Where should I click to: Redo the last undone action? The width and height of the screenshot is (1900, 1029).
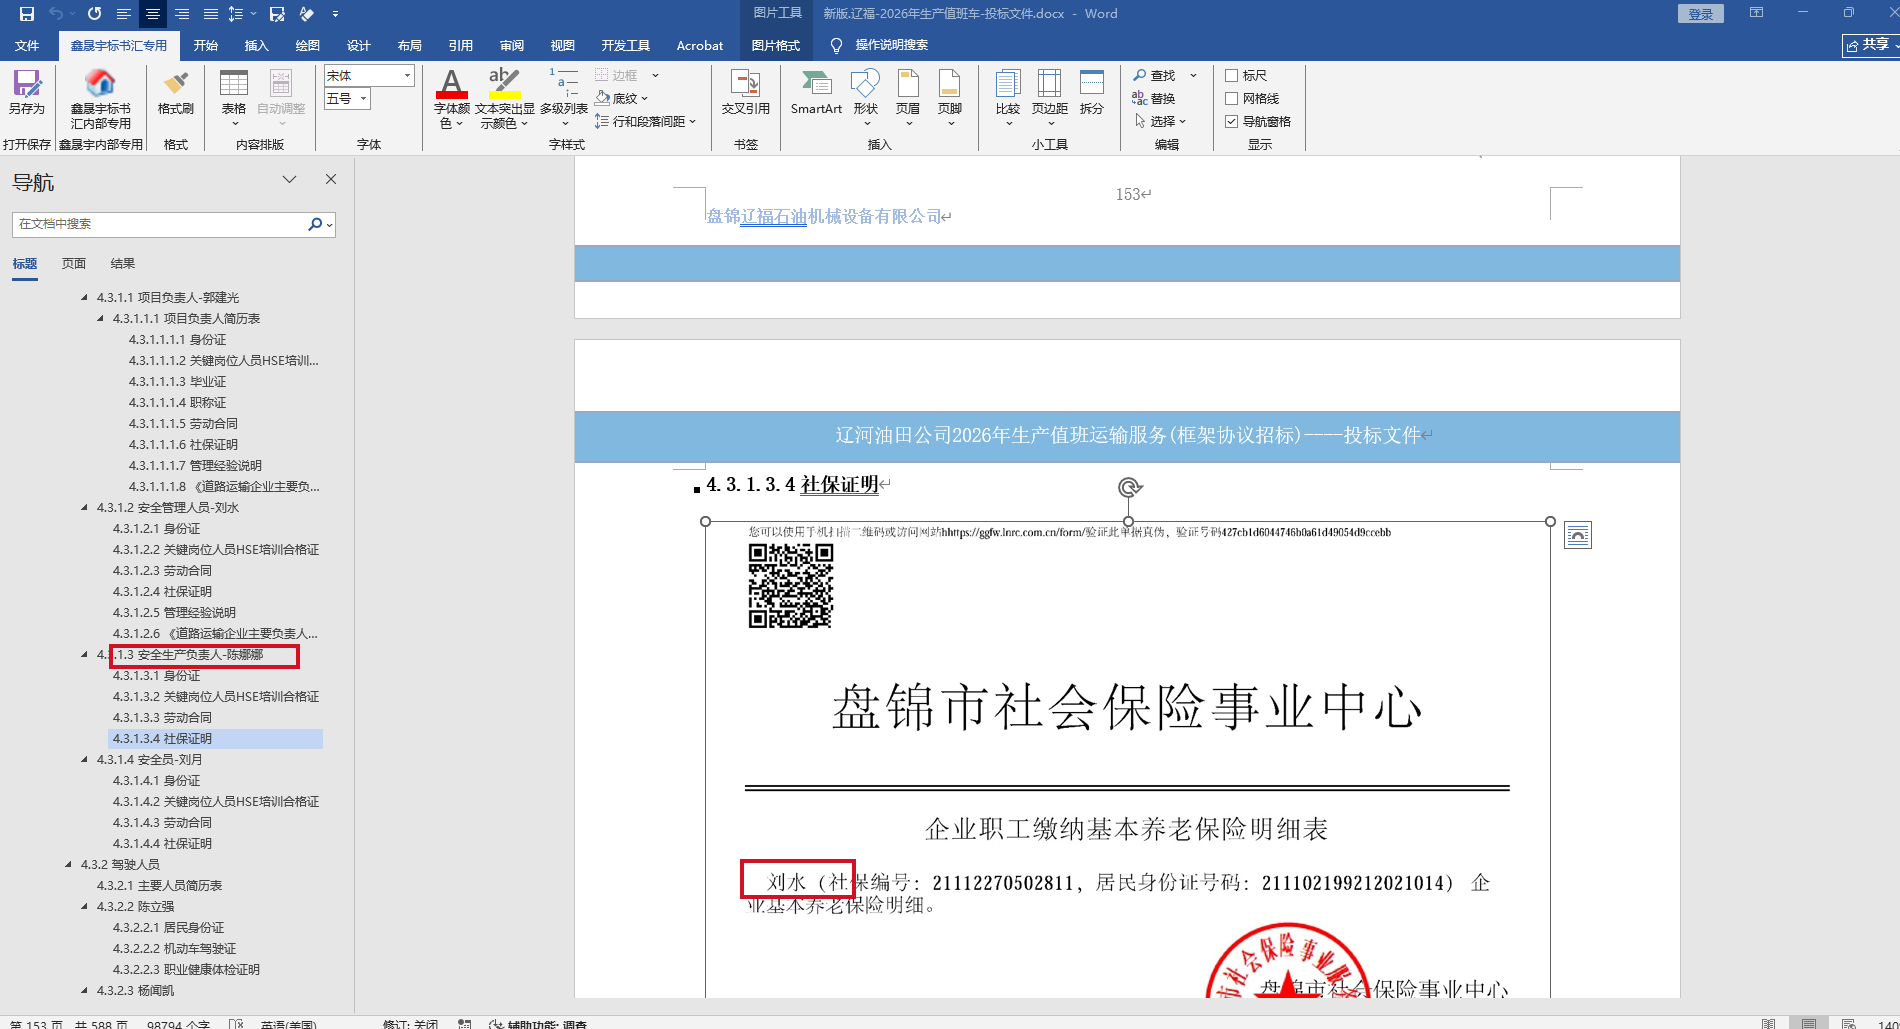click(x=94, y=14)
